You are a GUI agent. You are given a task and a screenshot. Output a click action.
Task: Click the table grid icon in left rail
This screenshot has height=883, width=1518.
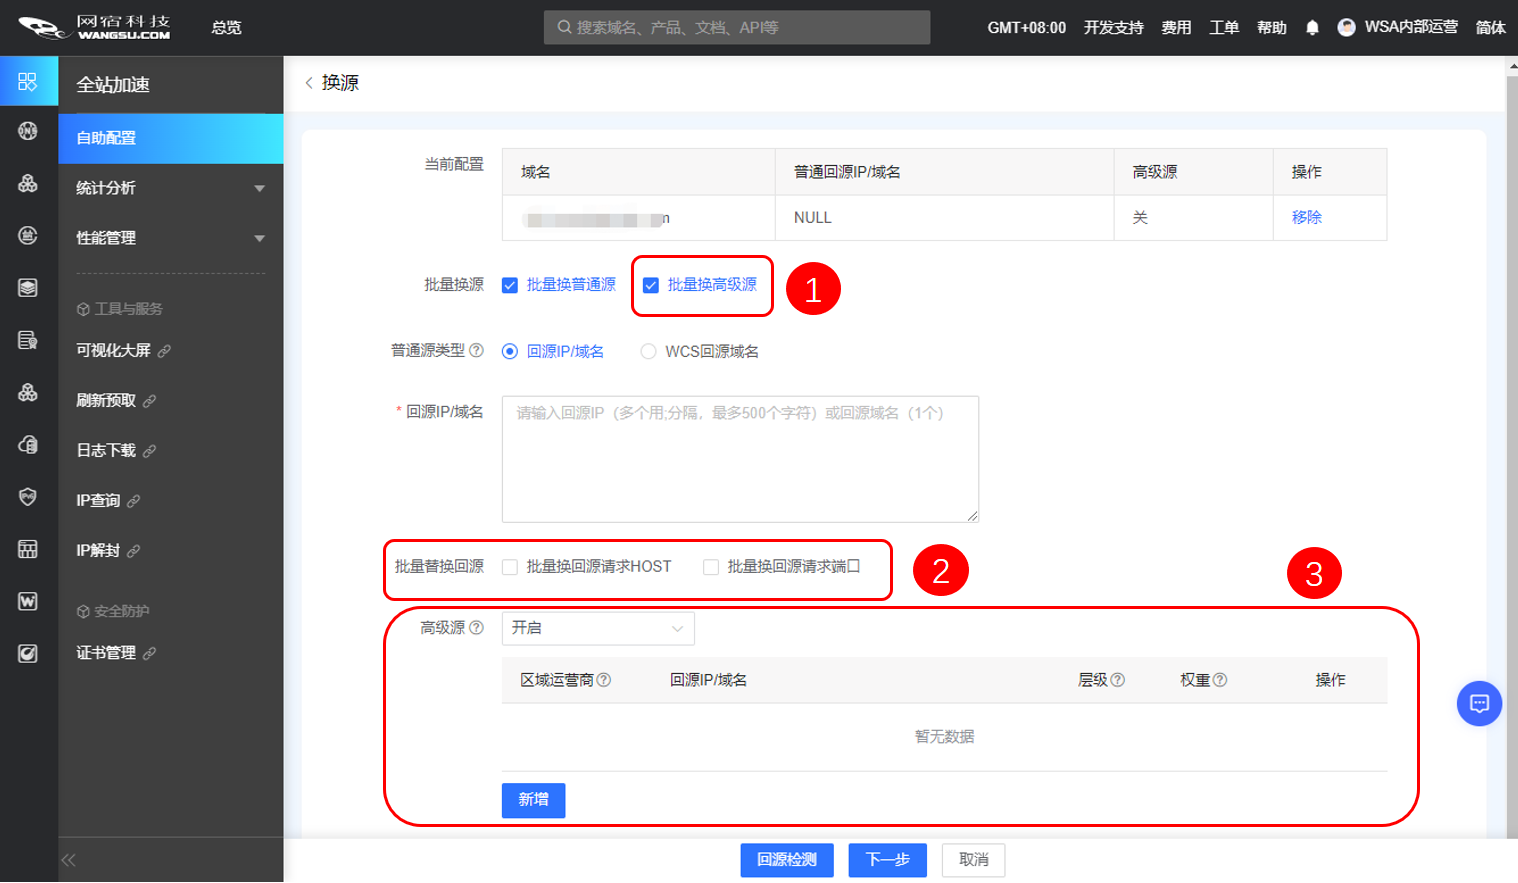click(x=28, y=549)
